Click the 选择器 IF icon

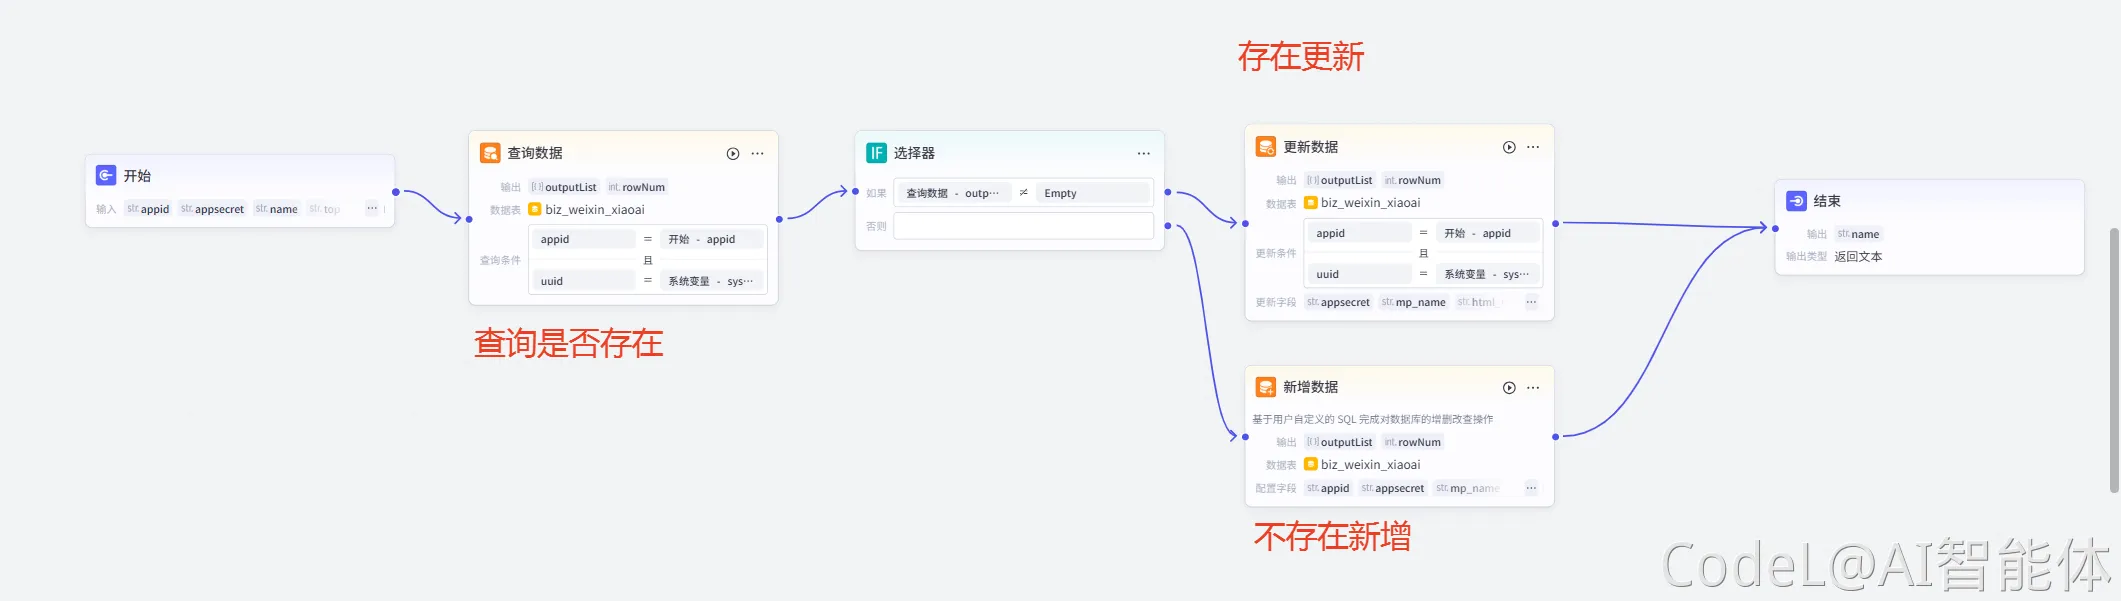tap(876, 153)
